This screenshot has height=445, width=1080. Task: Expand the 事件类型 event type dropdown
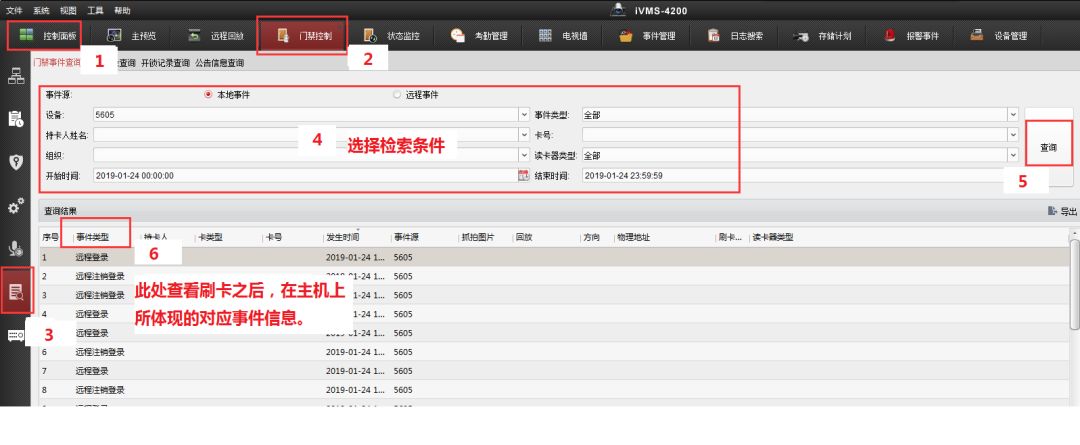(1013, 115)
